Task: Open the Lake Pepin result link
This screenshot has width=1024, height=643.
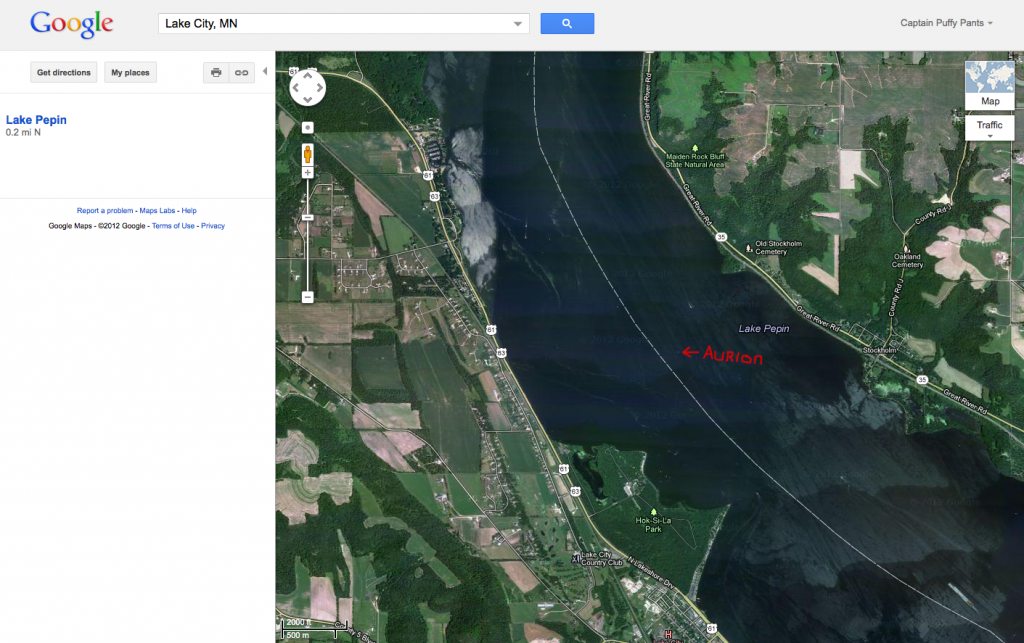Action: pyautogui.click(x=36, y=119)
